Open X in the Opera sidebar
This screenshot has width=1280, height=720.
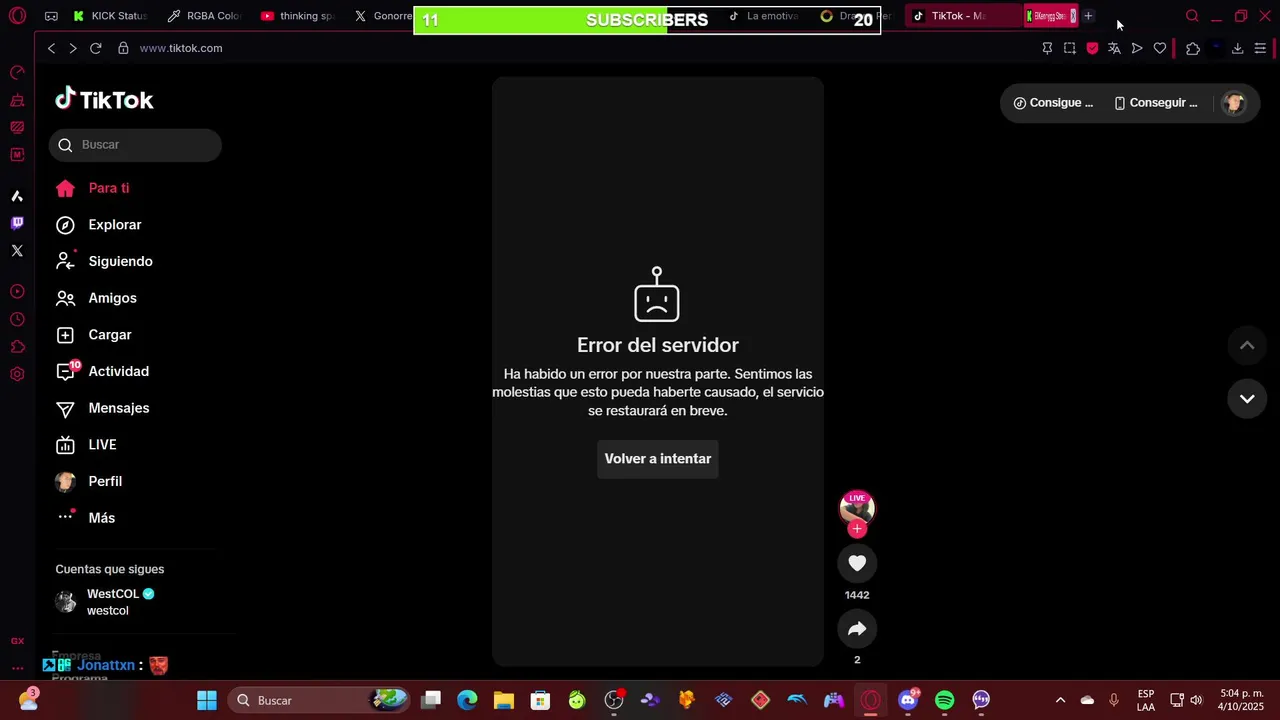coord(17,251)
